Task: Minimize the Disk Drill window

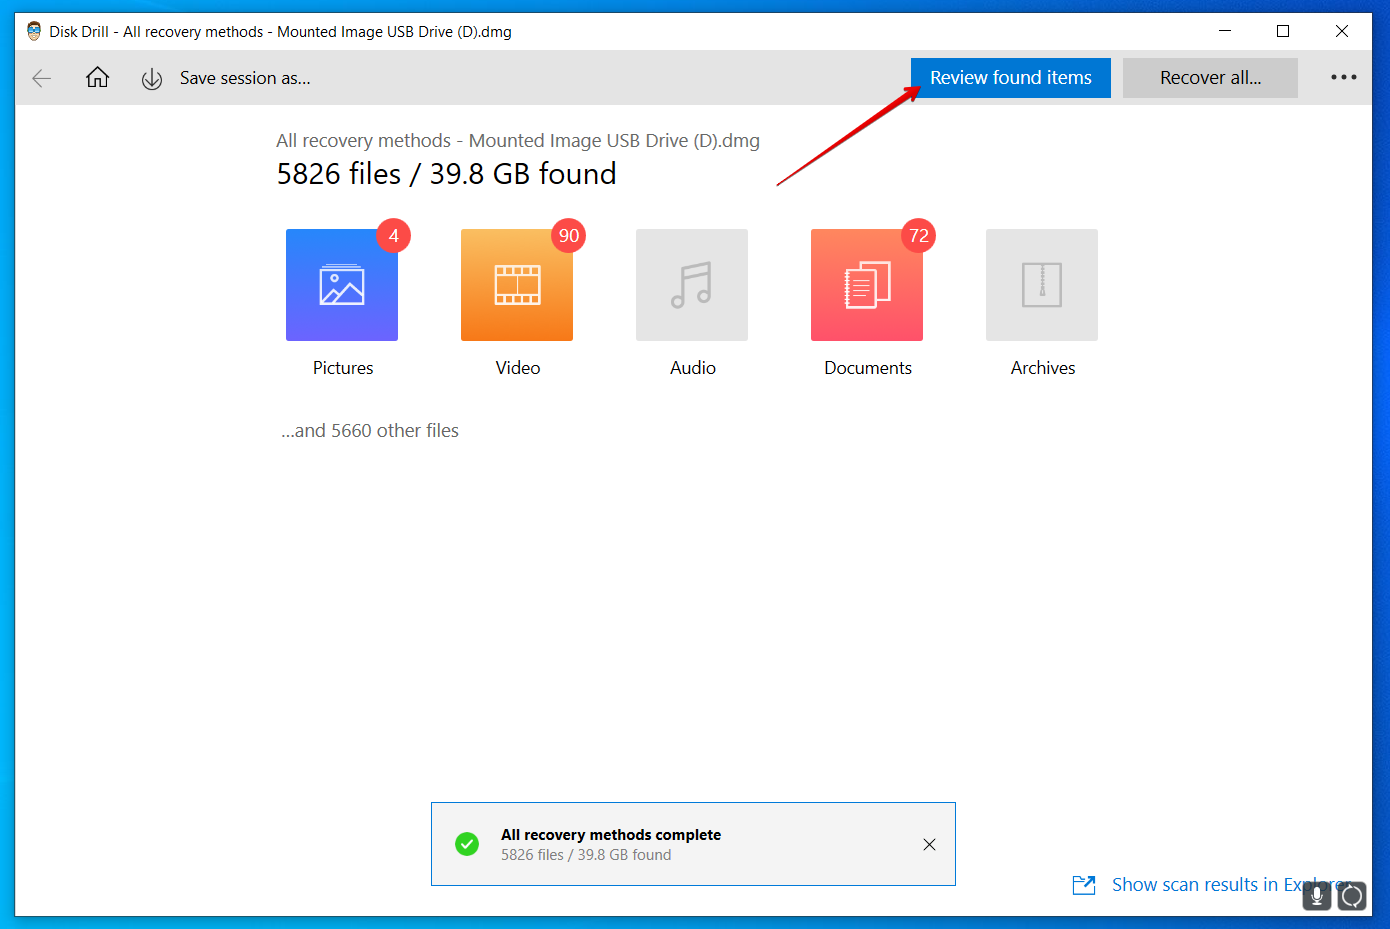Action: click(1225, 31)
